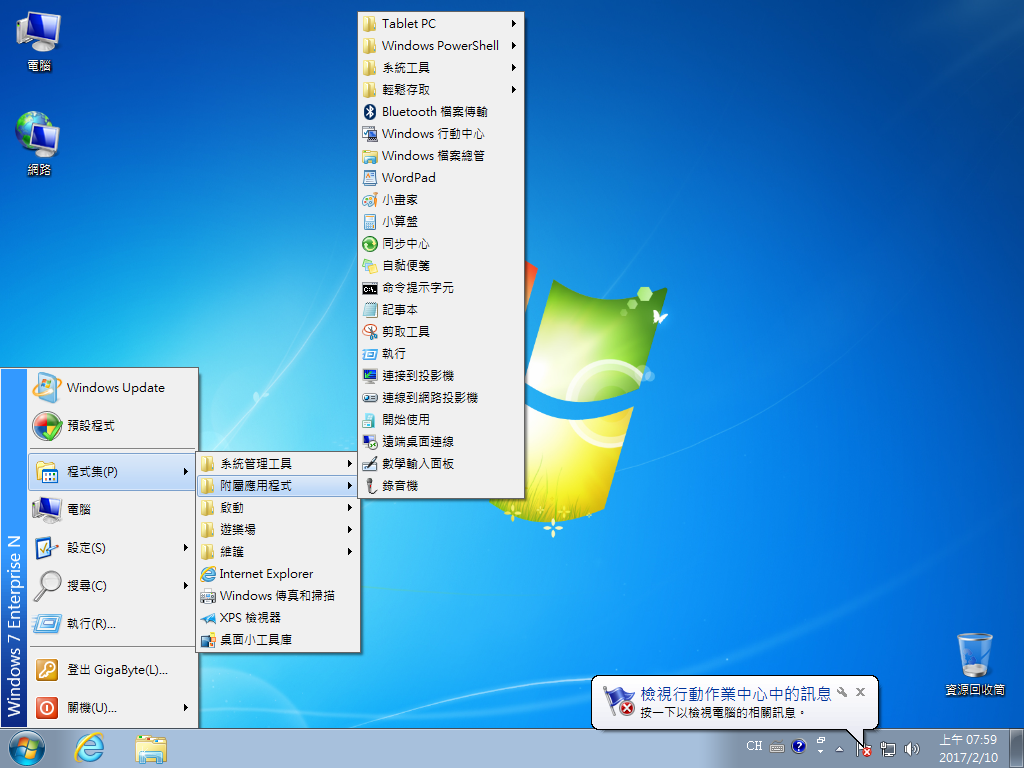Select Windows 行動中心 menu entry

441,134
